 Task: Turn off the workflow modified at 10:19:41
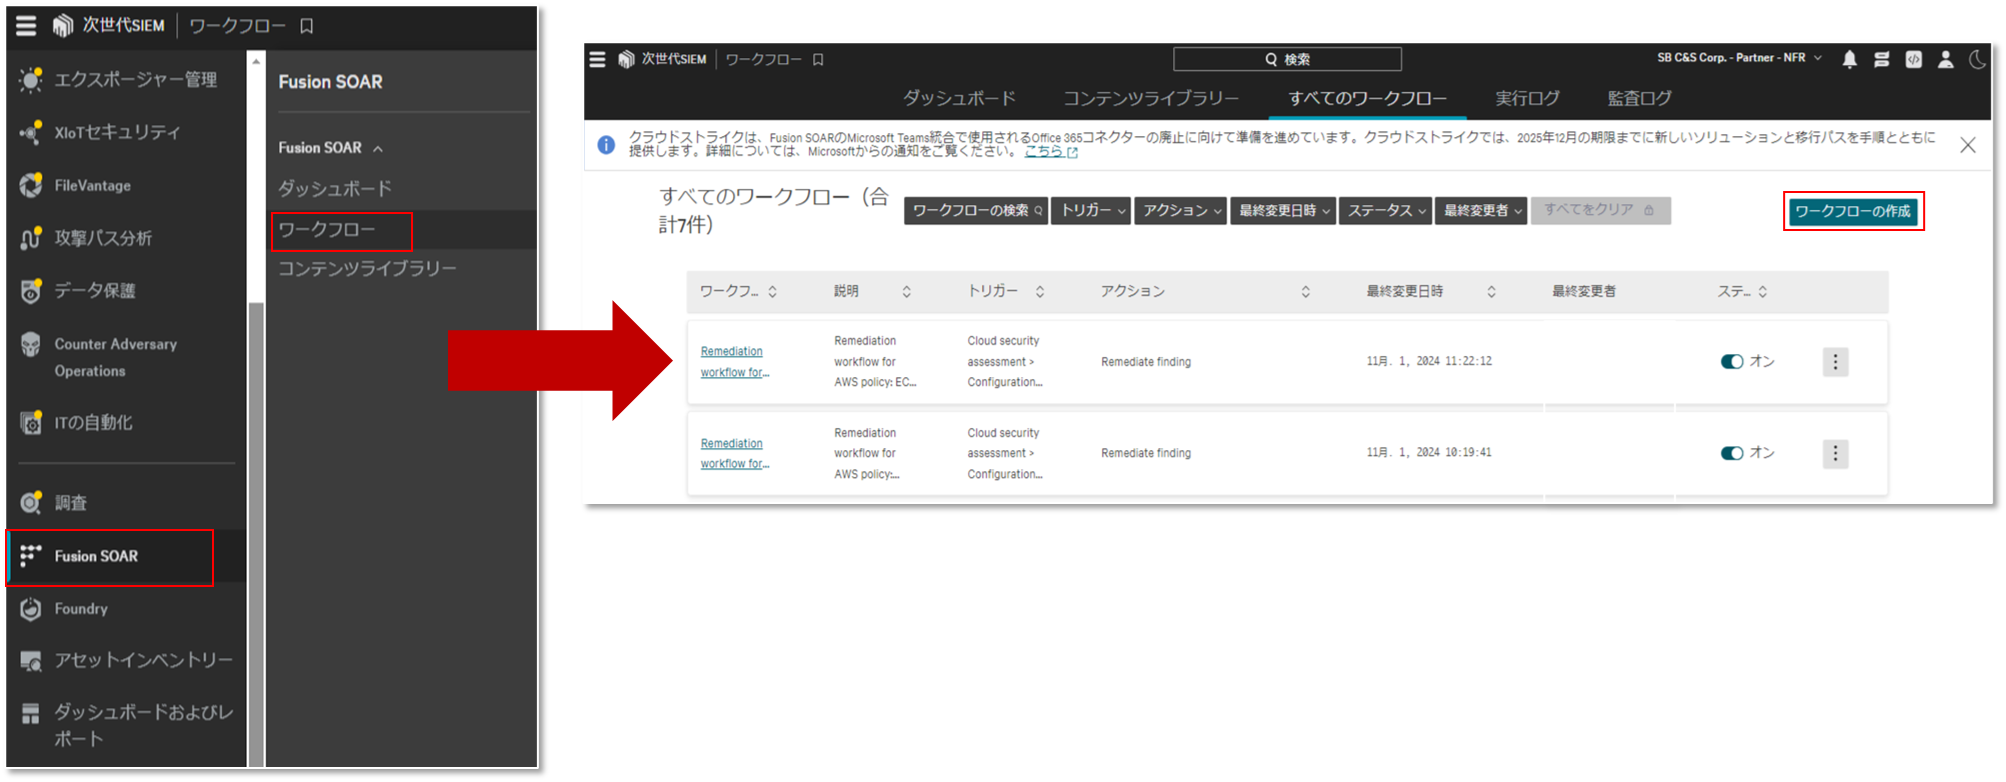tap(1732, 453)
